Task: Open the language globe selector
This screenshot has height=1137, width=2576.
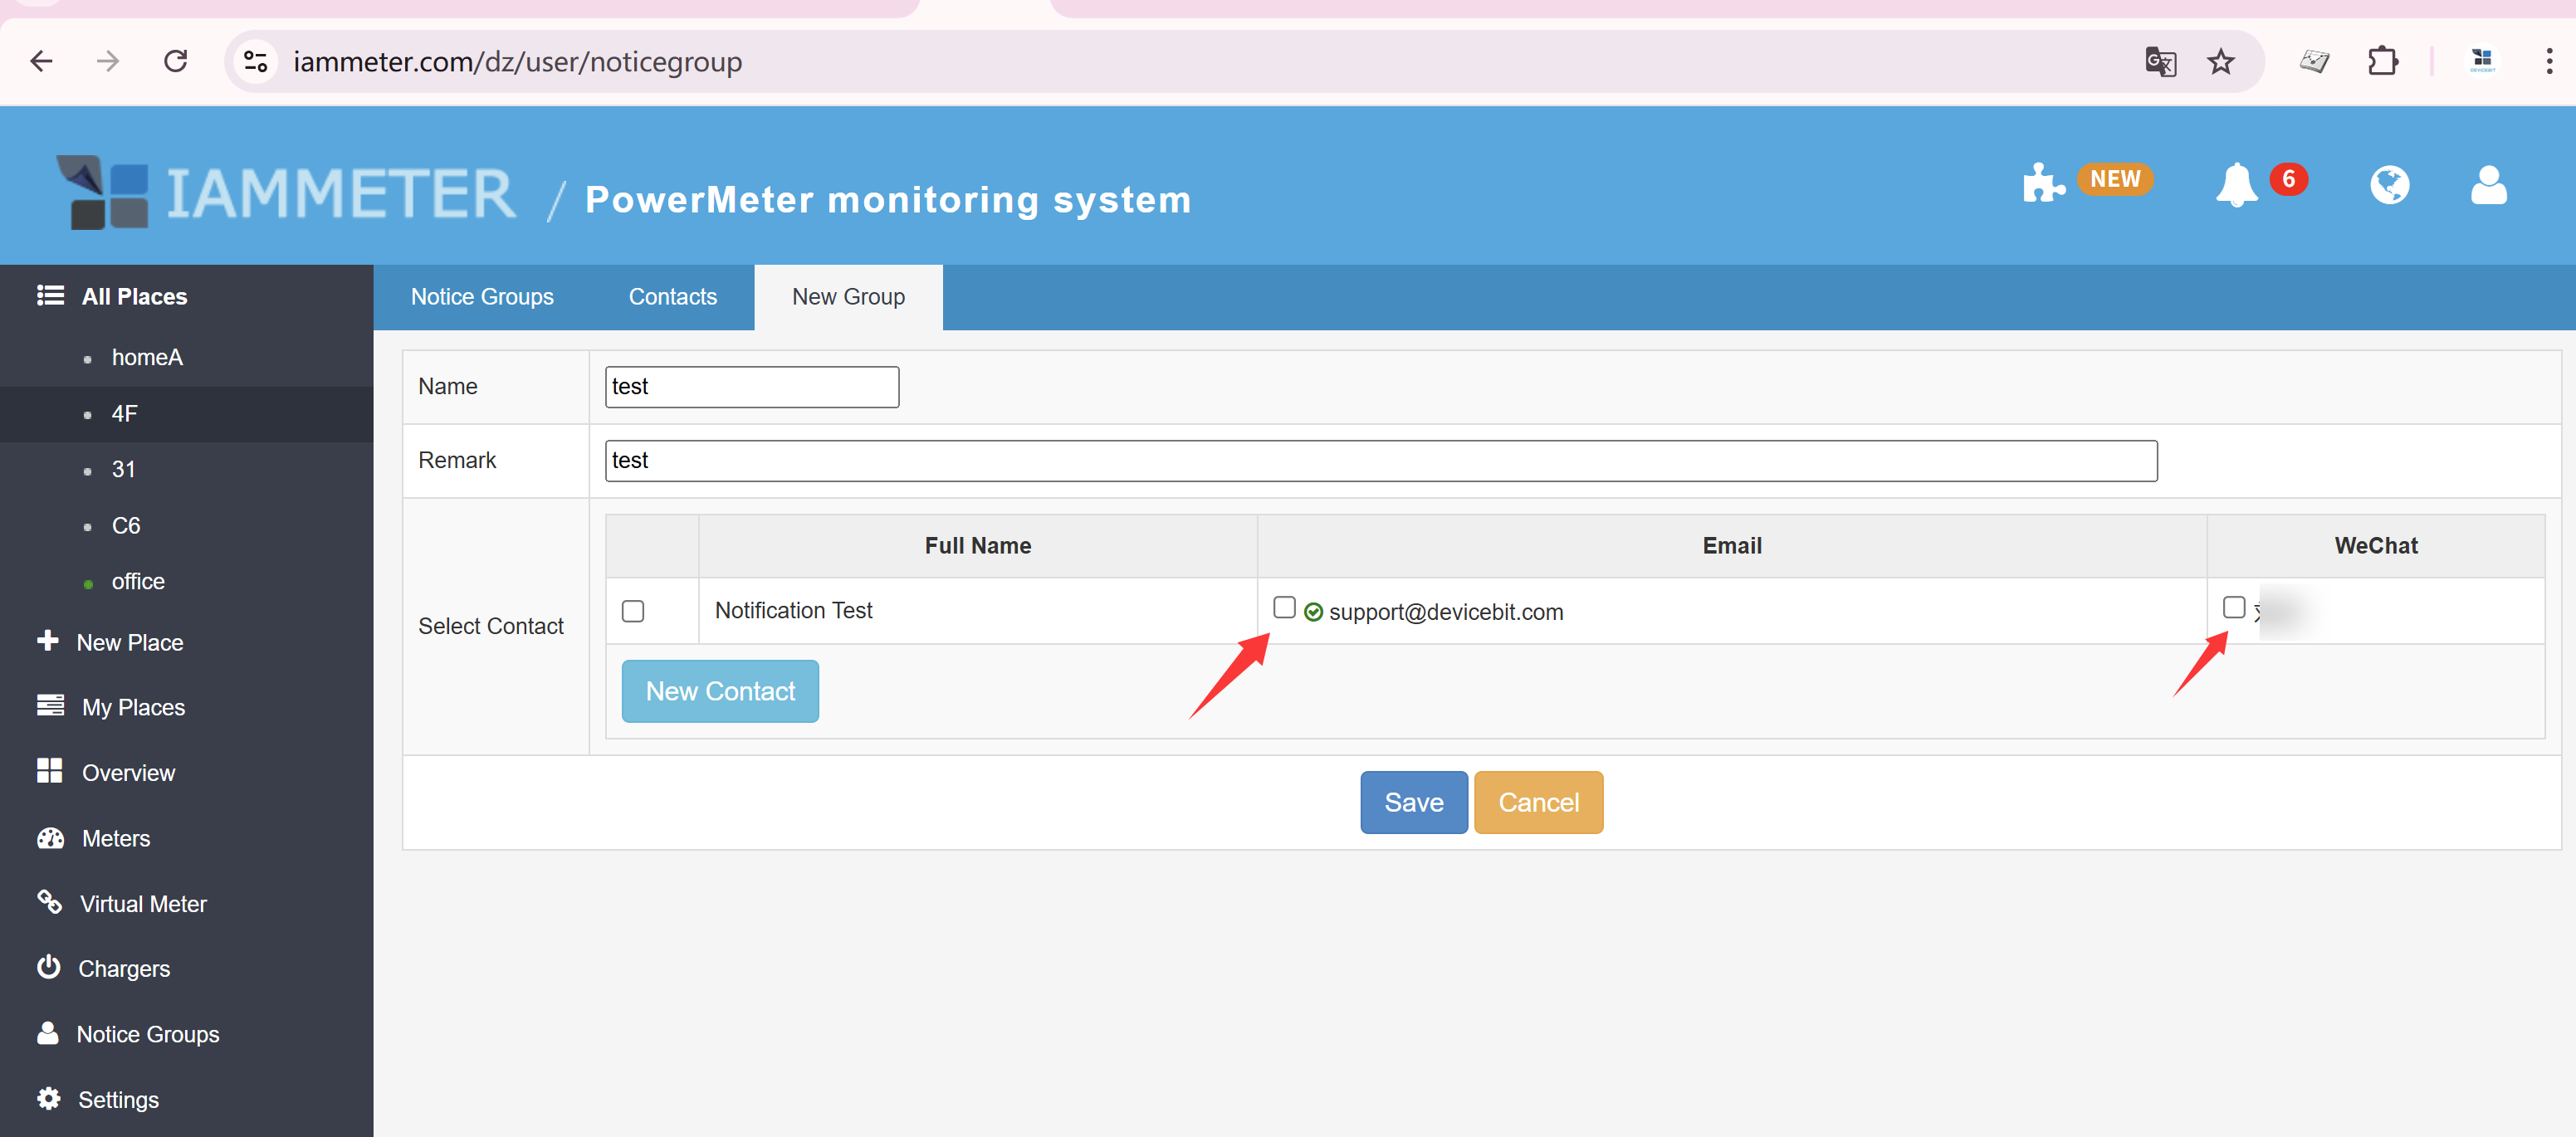Action: (x=2390, y=185)
